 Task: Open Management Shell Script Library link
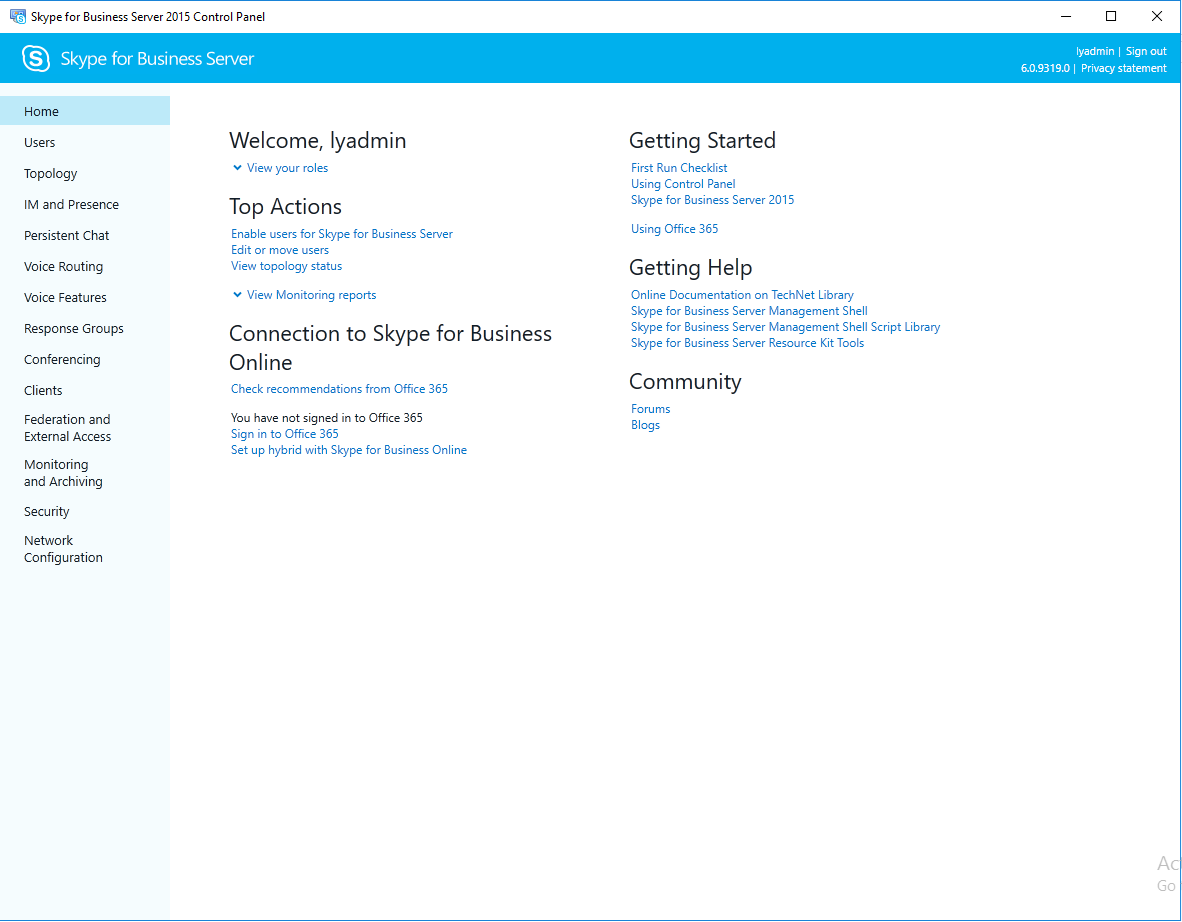click(785, 327)
